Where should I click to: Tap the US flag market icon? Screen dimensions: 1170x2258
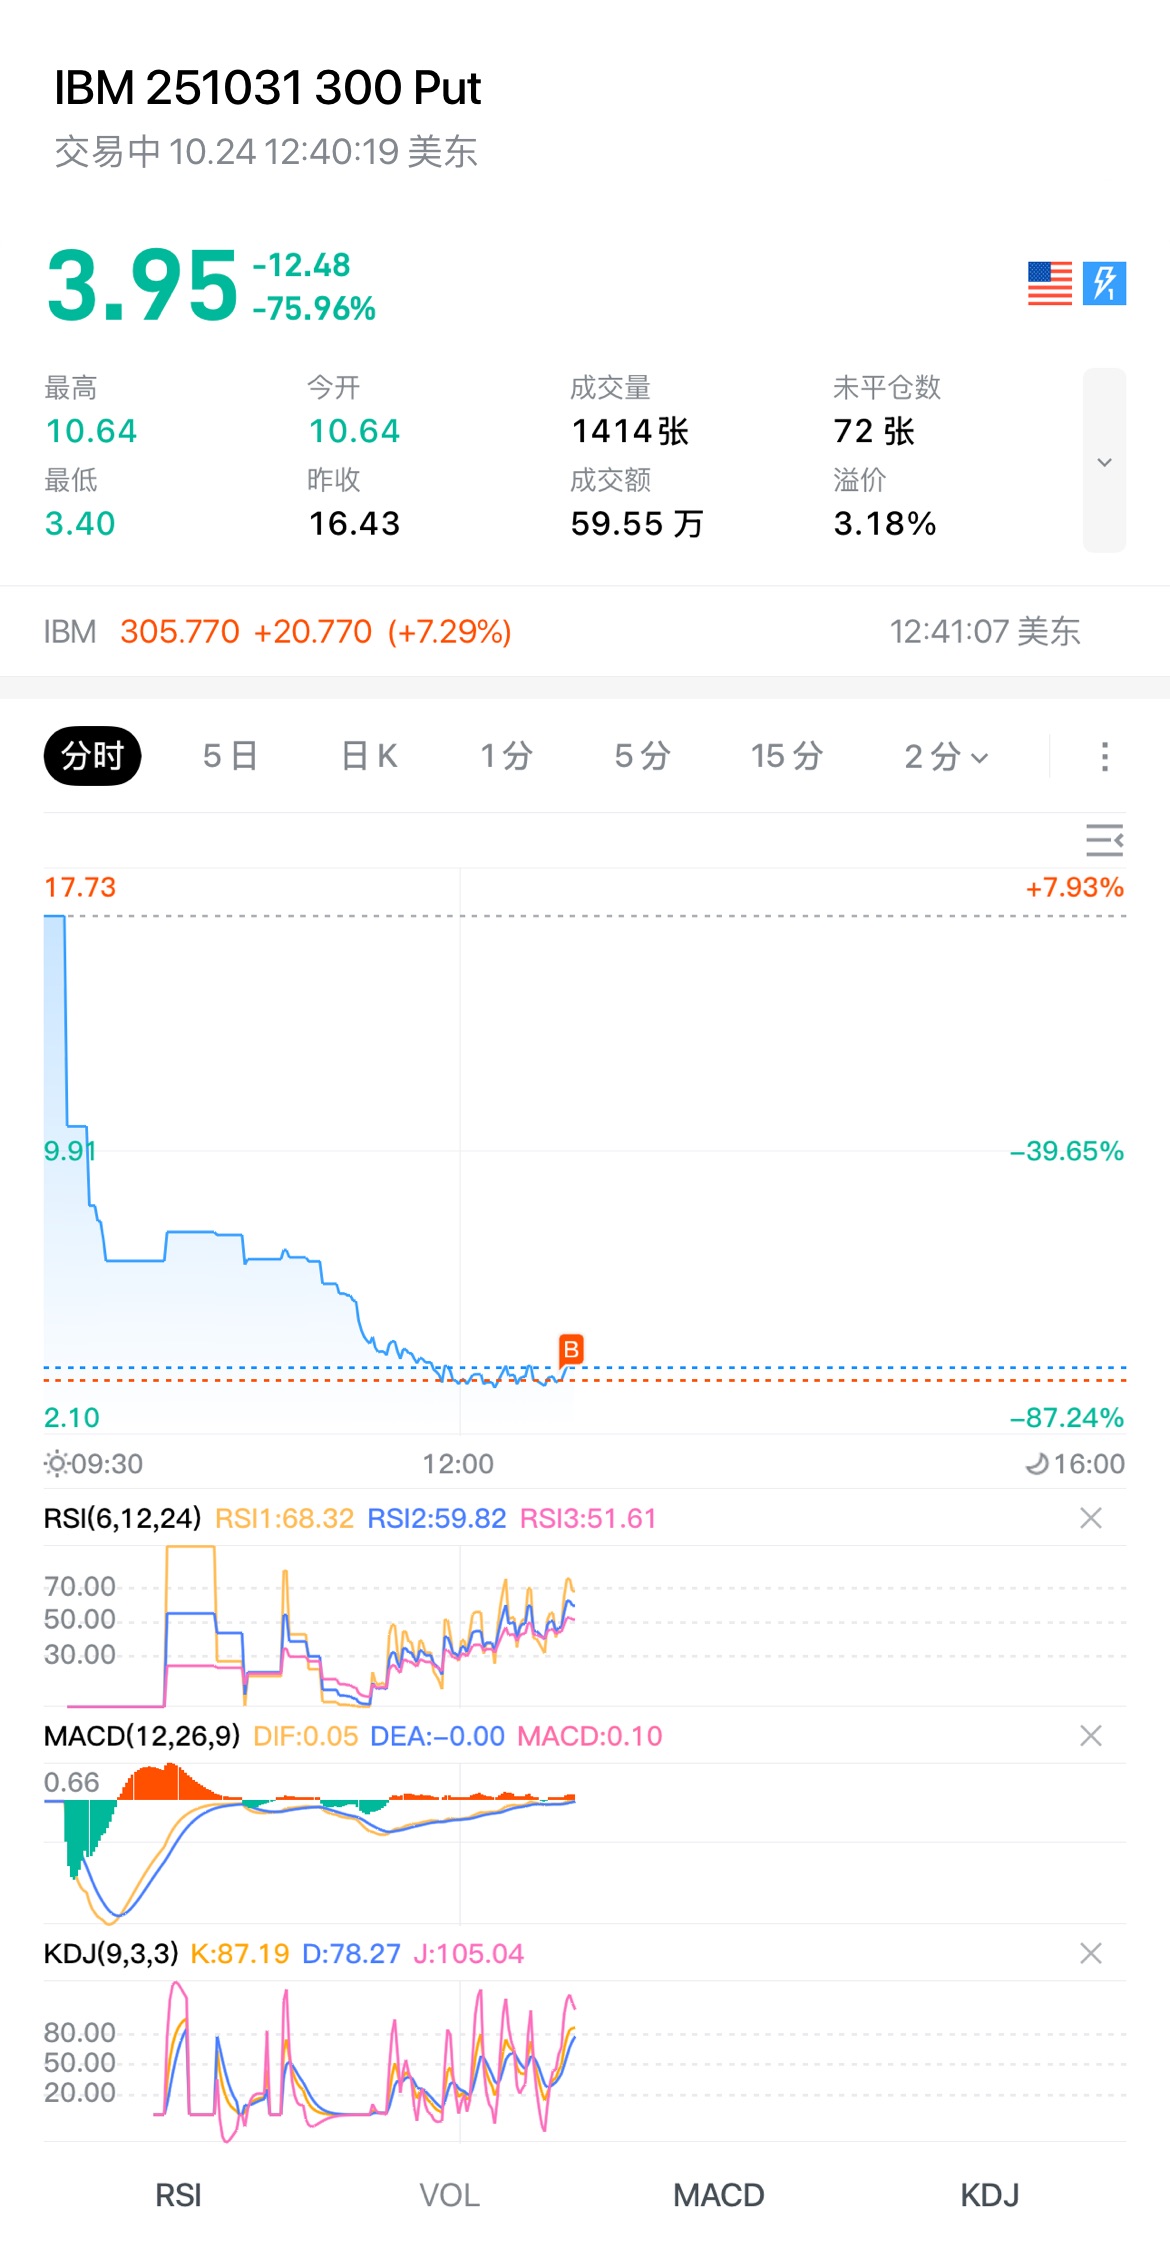[1049, 284]
